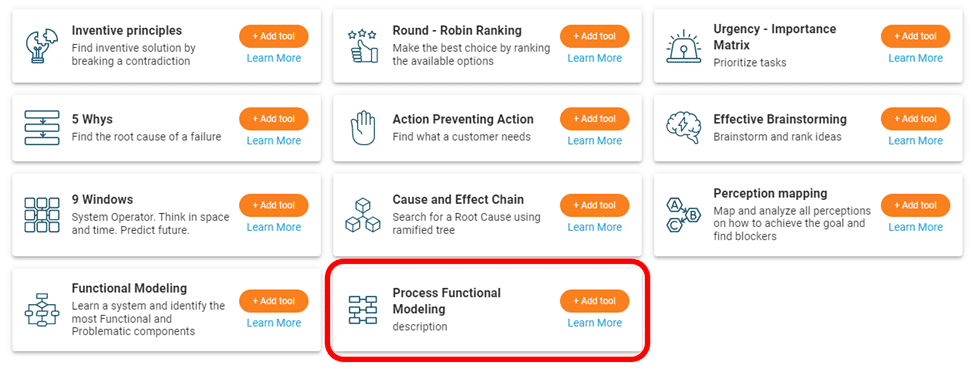Viewport: 975px width, 369px height.
Task: Add the Process Functional Modeling tool
Action: click(x=594, y=301)
